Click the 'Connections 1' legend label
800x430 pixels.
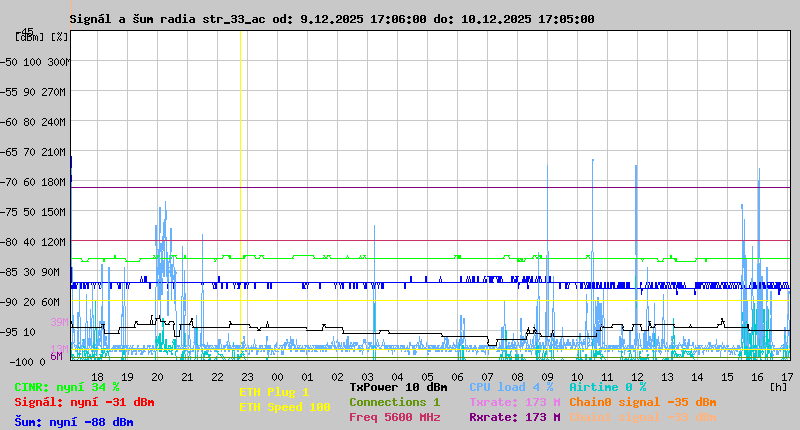[394, 402]
